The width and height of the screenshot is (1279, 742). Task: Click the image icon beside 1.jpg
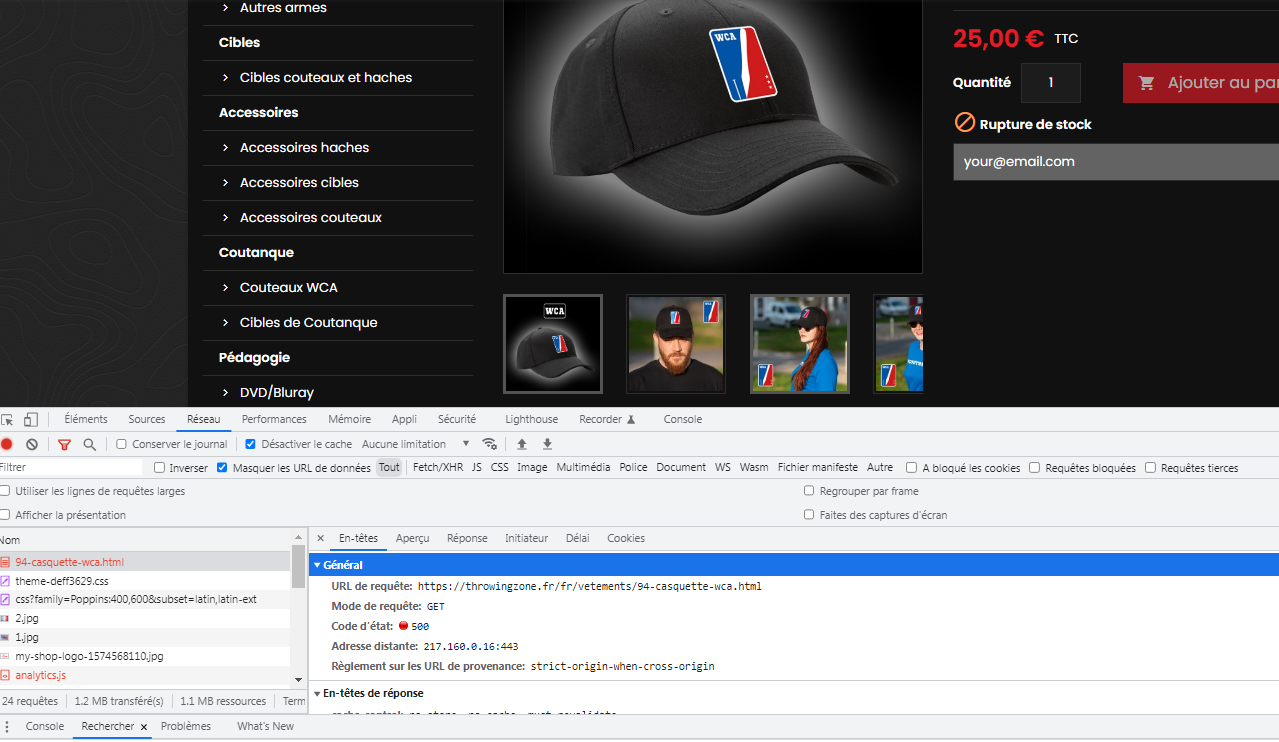(x=5, y=637)
